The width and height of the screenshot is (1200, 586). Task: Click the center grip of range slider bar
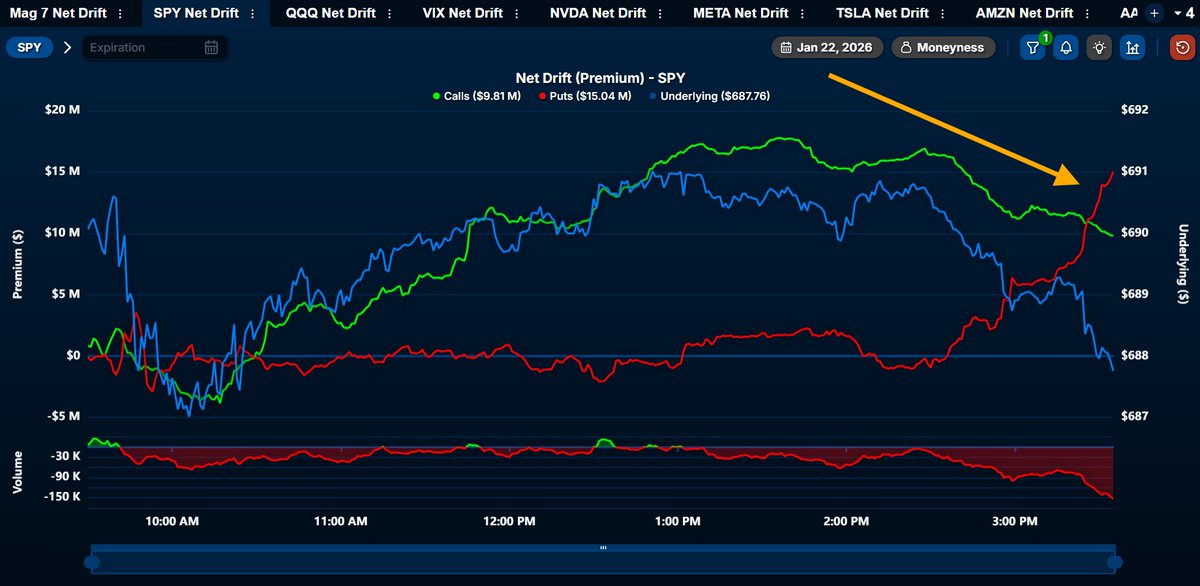(x=603, y=549)
